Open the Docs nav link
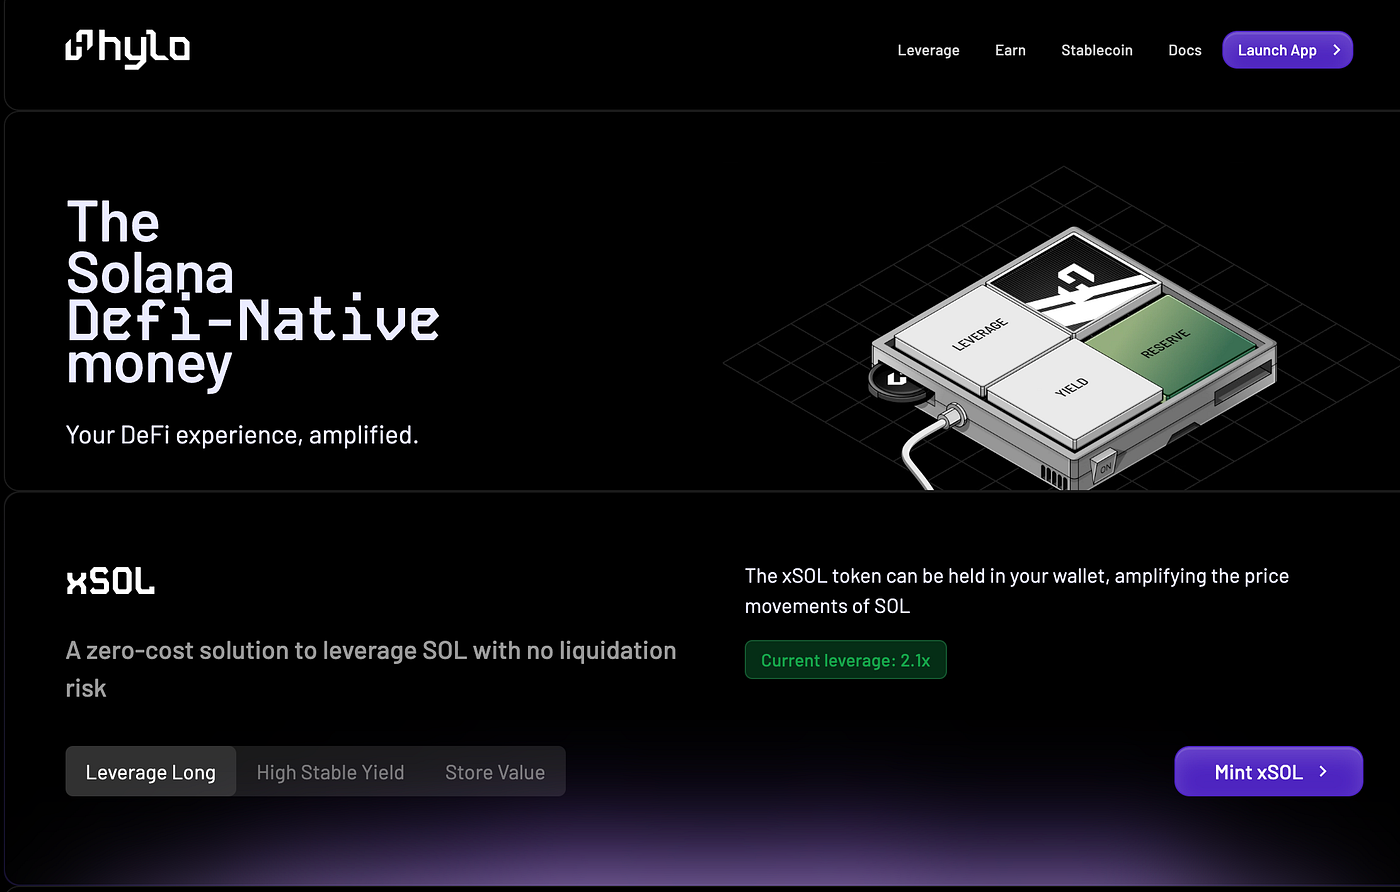Screen dimensions: 1400x892 [1184, 50]
